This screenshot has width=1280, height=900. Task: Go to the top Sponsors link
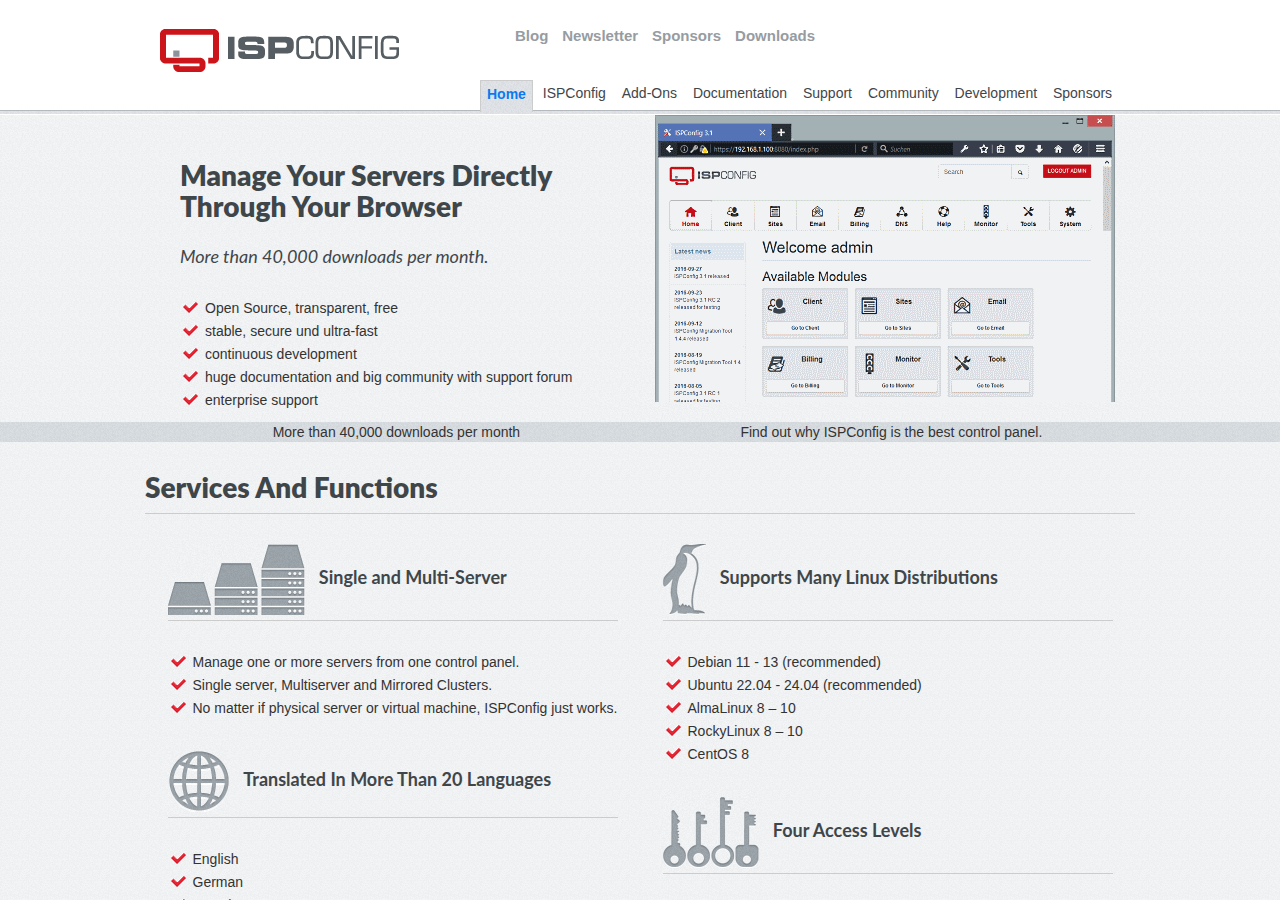(x=686, y=36)
